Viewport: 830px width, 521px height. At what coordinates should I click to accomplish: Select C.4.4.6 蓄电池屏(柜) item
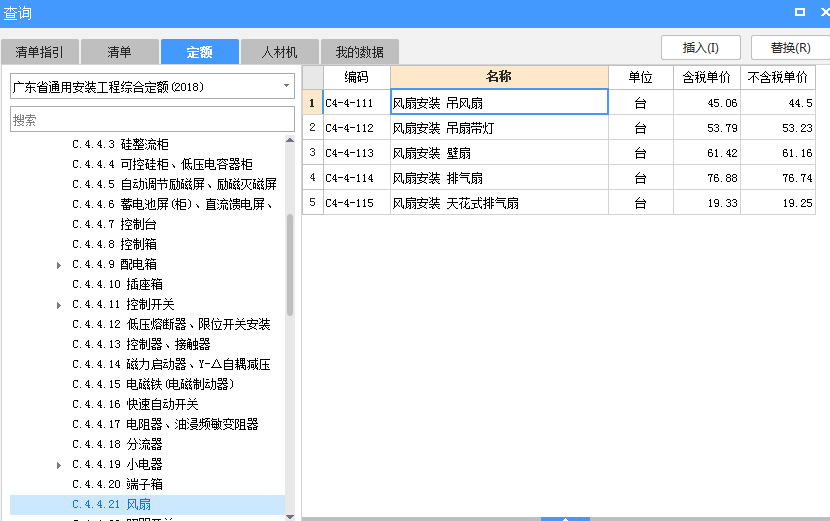(172, 204)
